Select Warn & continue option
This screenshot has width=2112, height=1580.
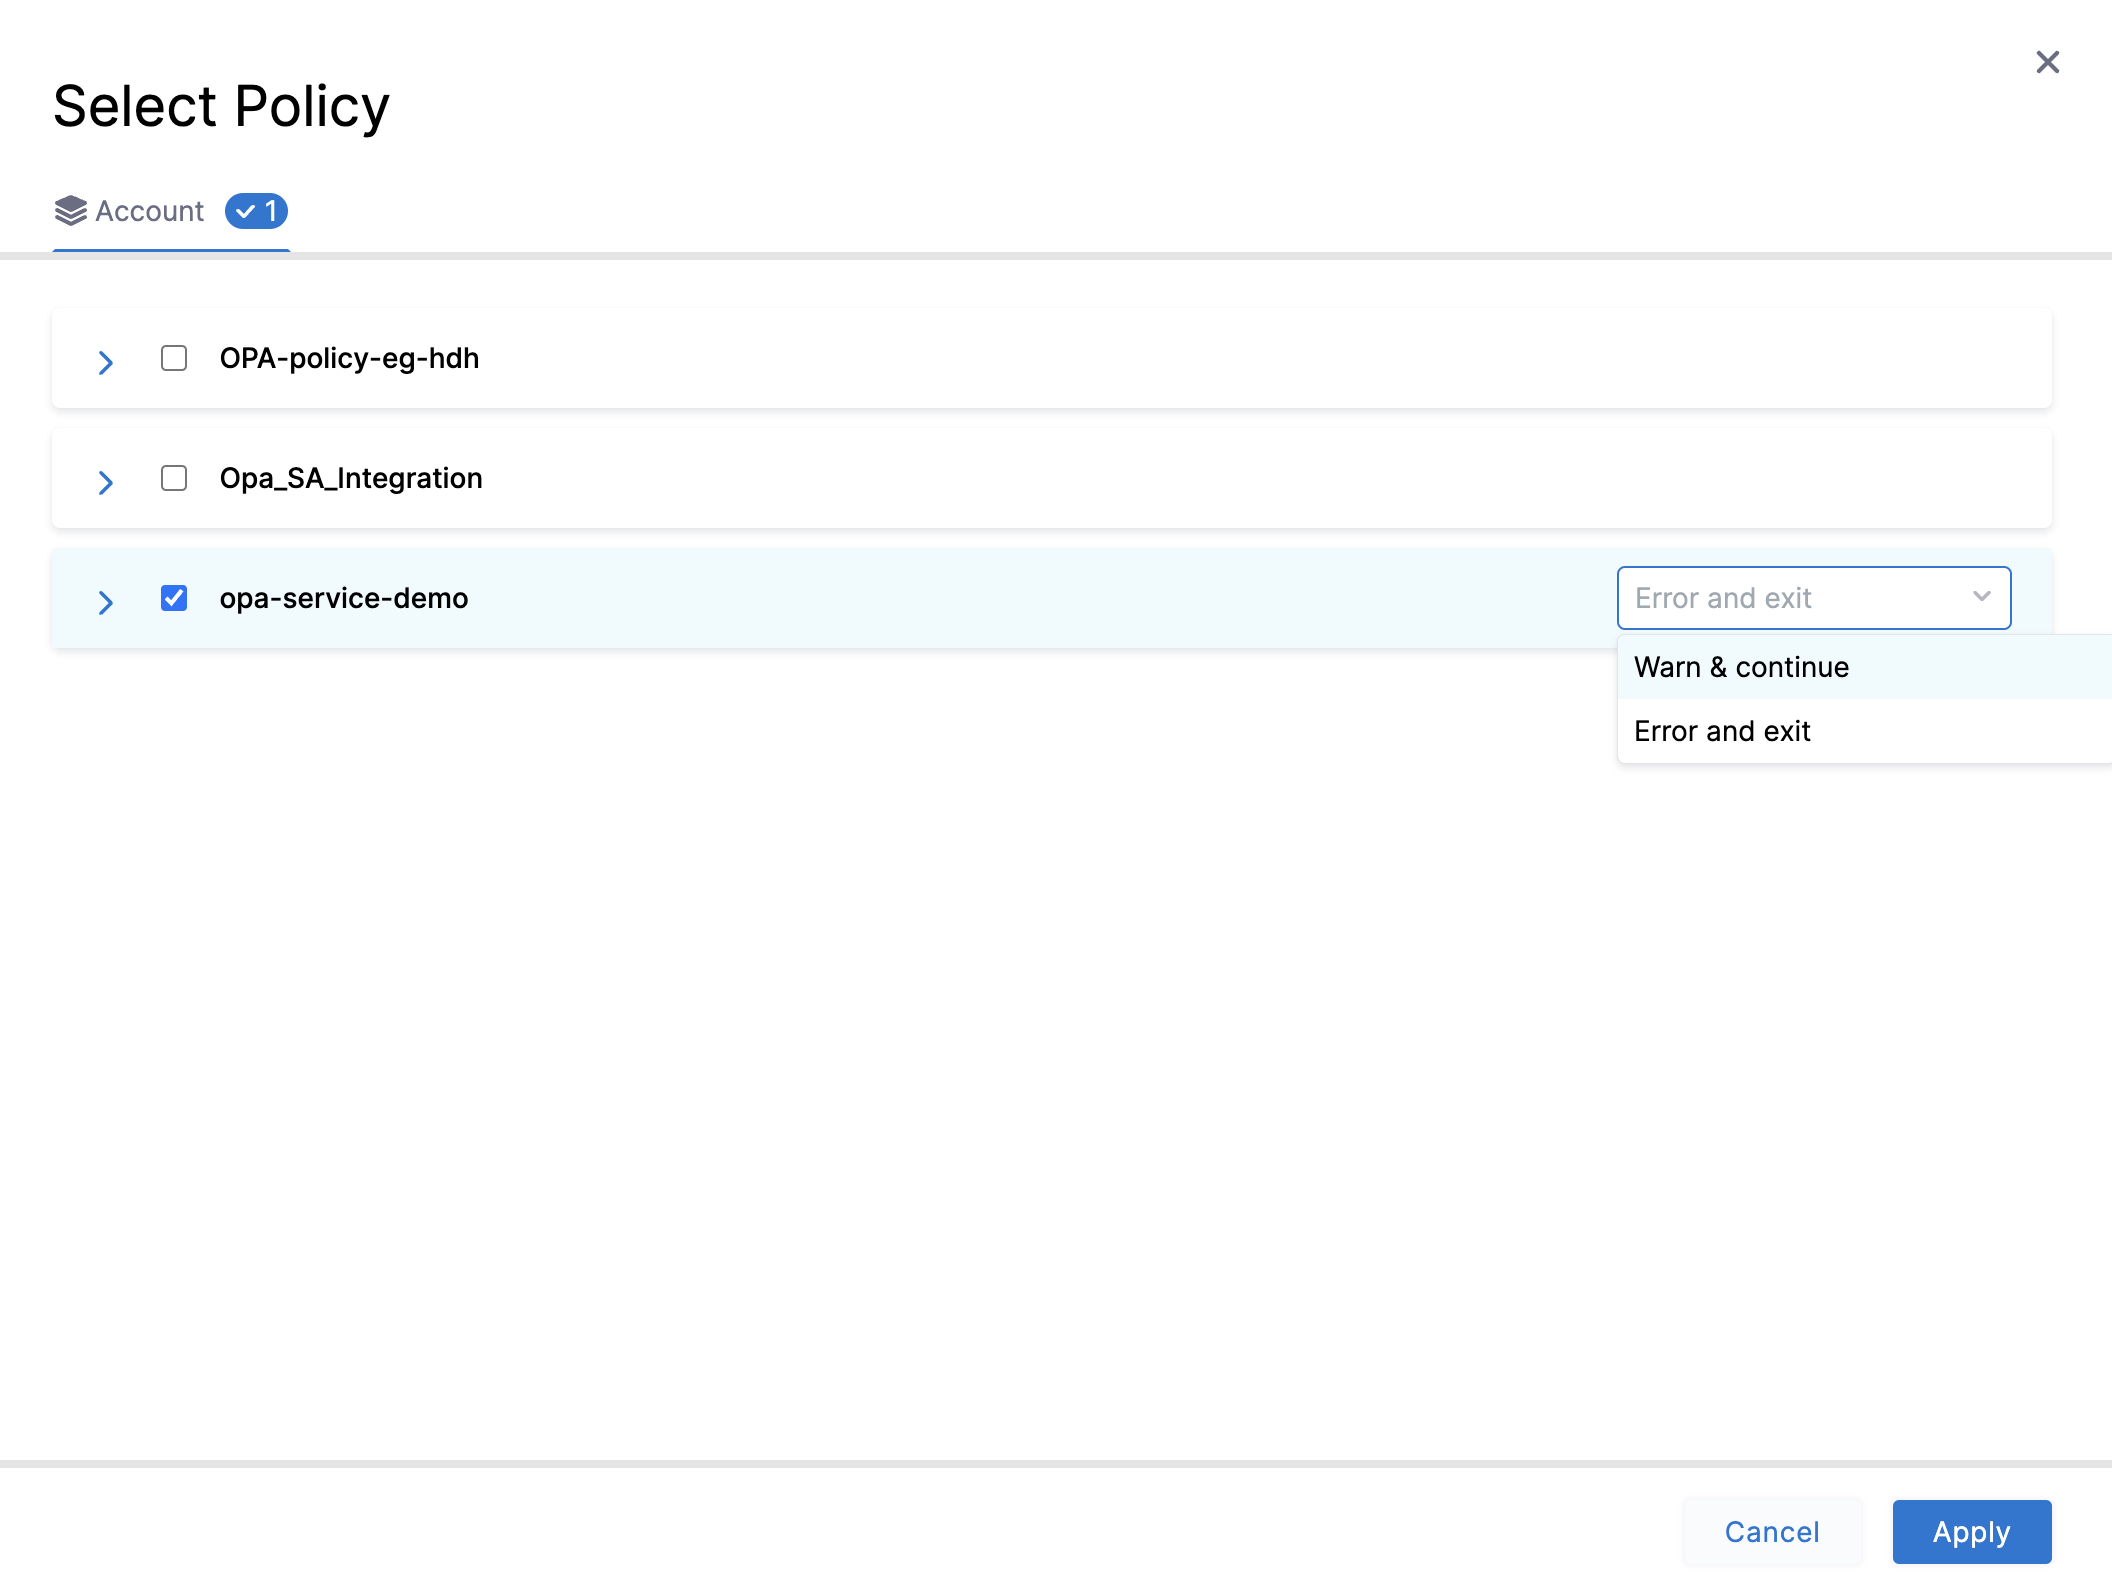click(1741, 667)
